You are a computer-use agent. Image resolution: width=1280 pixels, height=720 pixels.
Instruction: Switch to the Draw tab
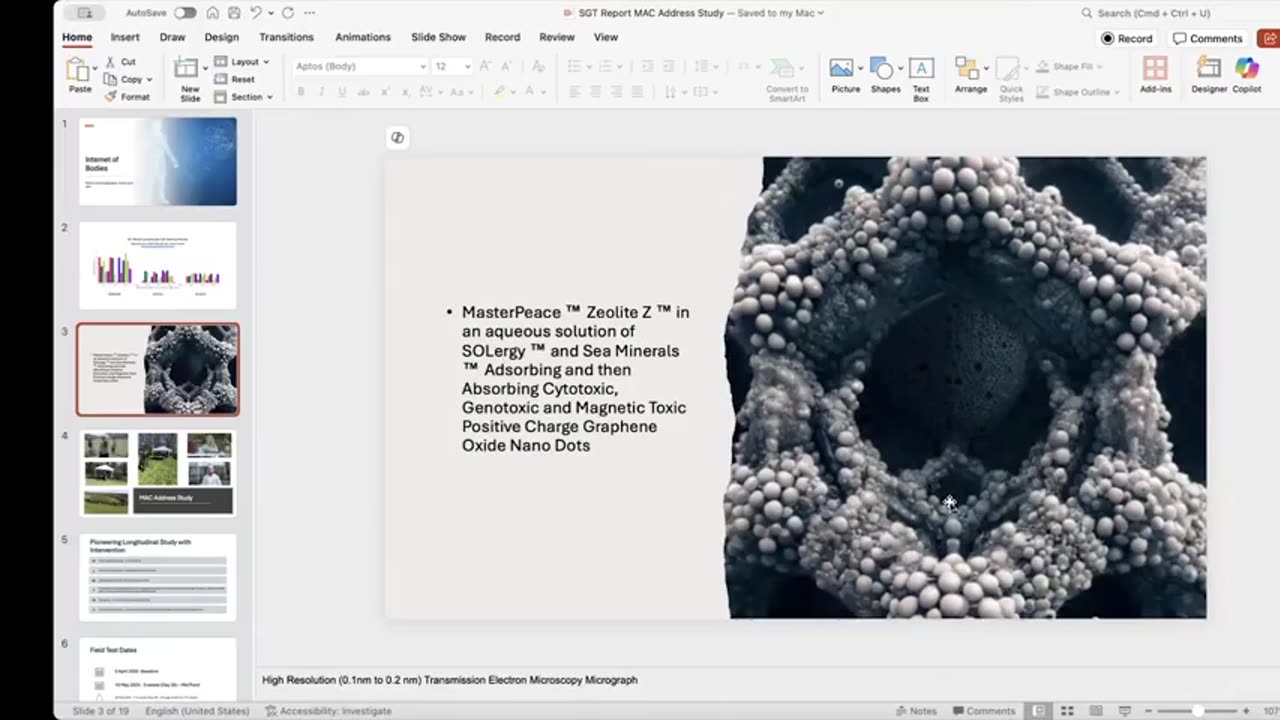pyautogui.click(x=172, y=37)
